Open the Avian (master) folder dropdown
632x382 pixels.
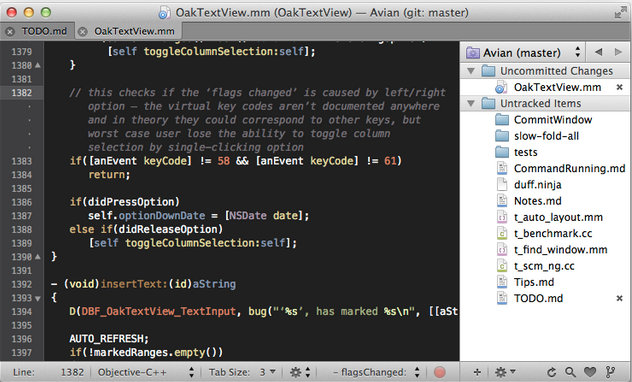pyautogui.click(x=523, y=52)
